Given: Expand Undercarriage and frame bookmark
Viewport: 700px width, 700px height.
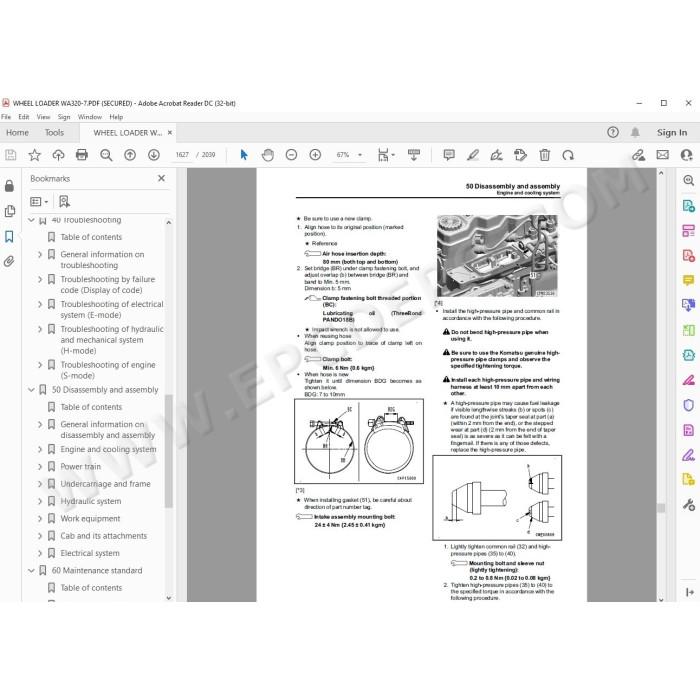Looking at the screenshot, I should point(40,484).
